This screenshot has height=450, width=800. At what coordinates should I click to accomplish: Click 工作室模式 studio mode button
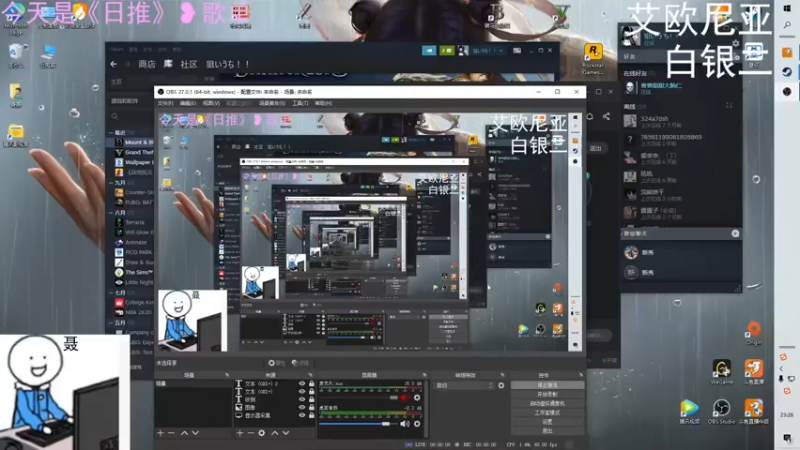pos(547,413)
